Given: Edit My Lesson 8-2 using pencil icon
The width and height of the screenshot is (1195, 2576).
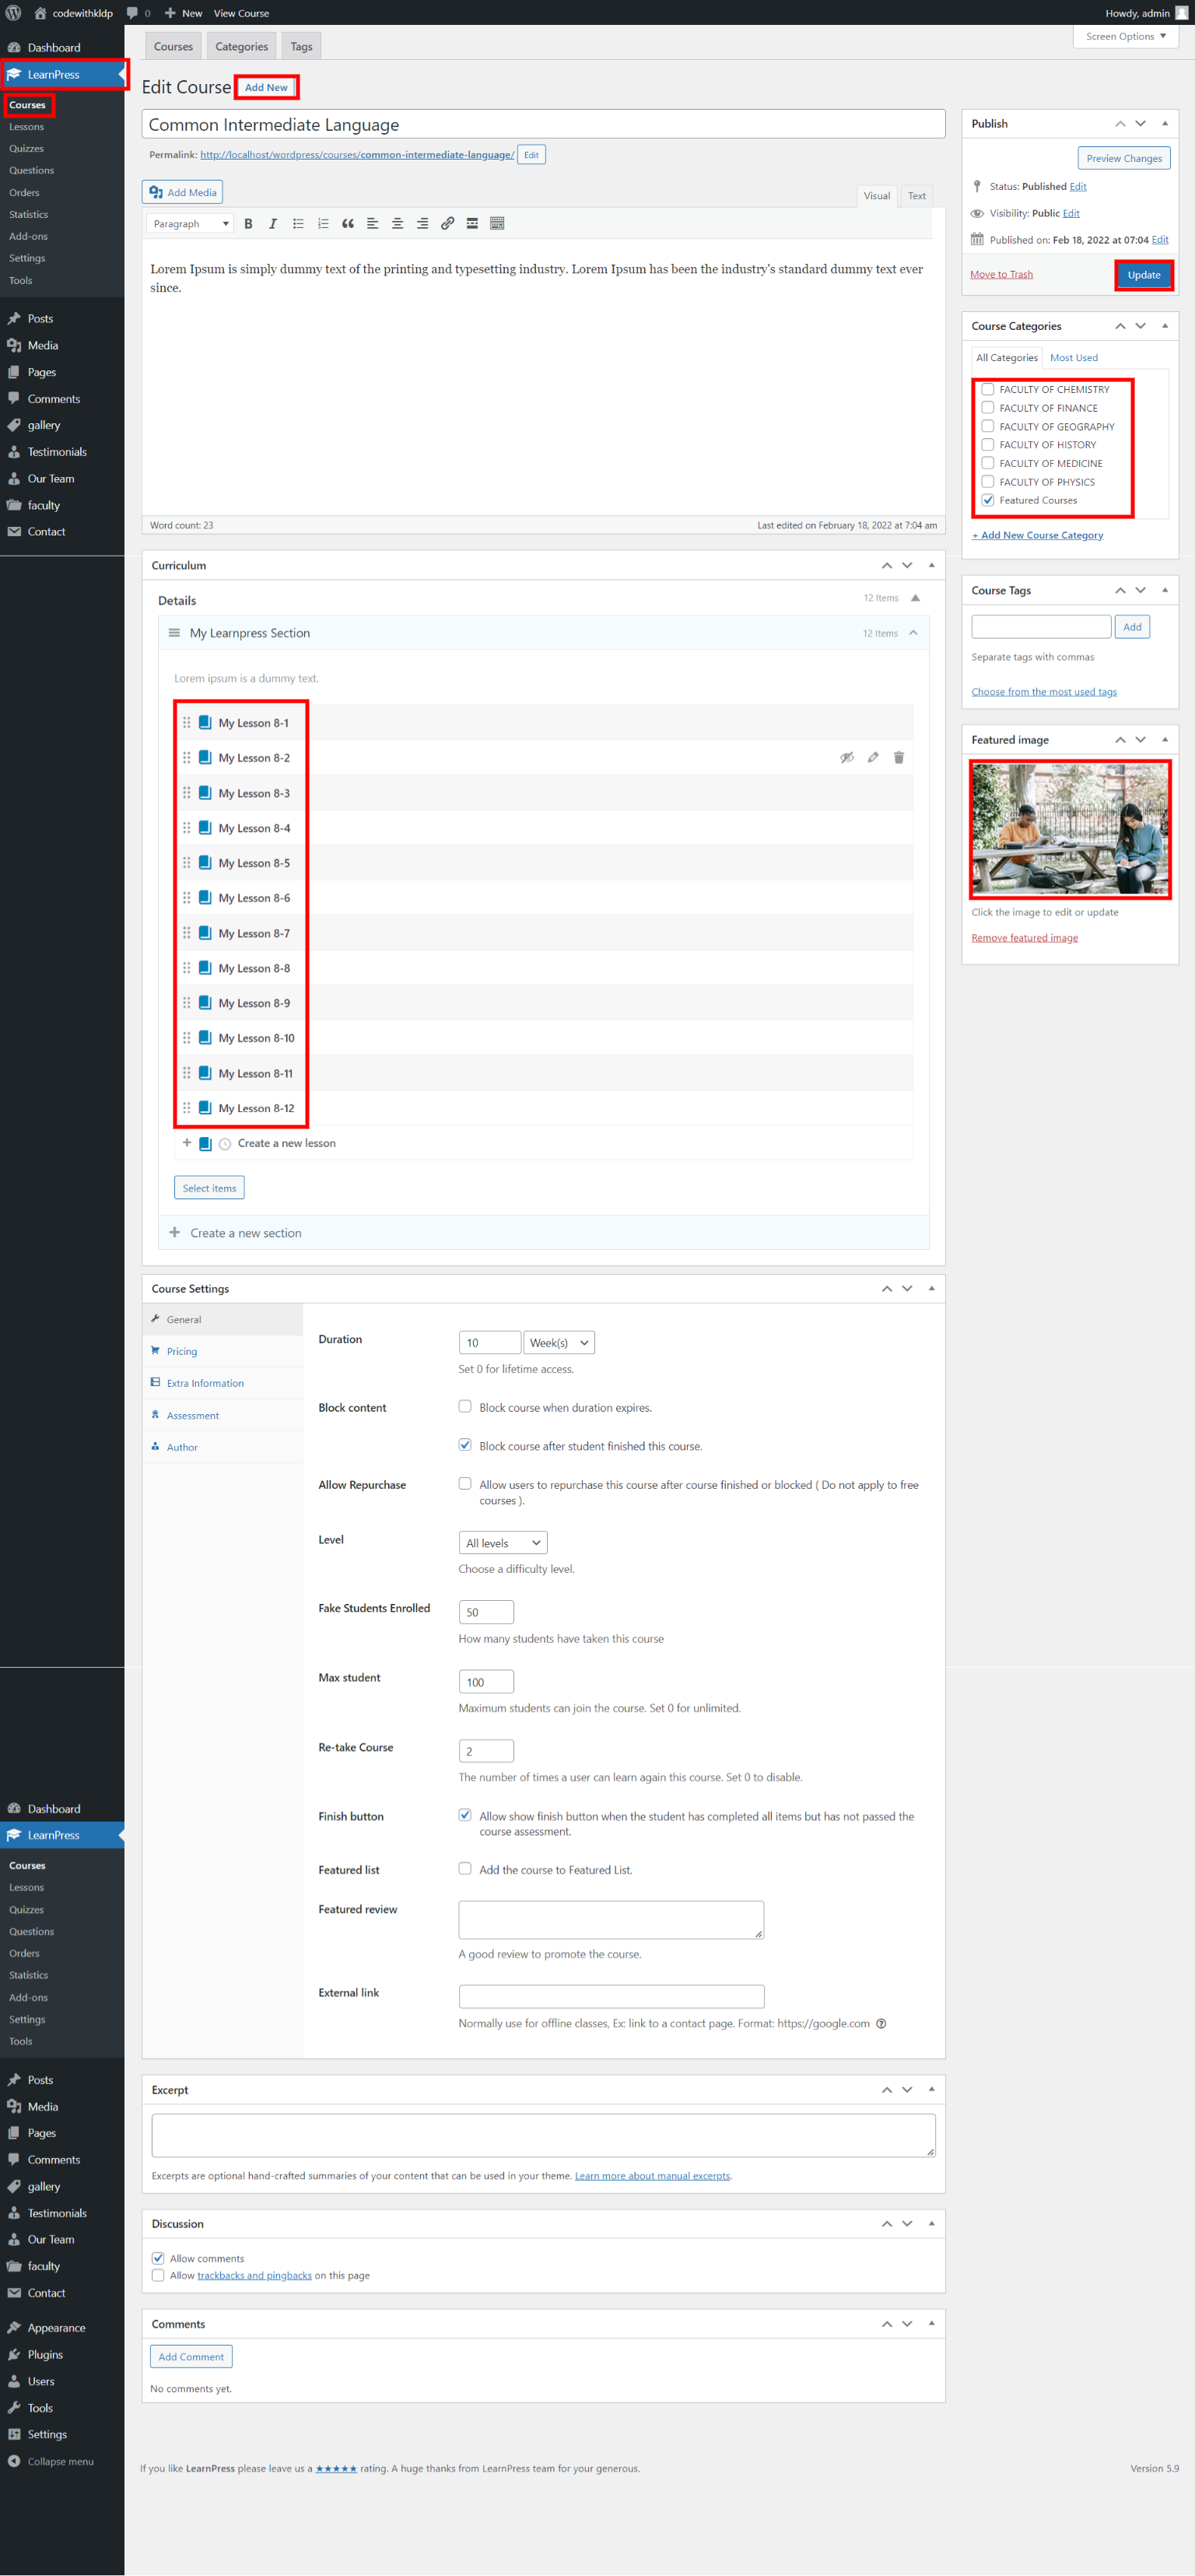Looking at the screenshot, I should click(x=873, y=758).
